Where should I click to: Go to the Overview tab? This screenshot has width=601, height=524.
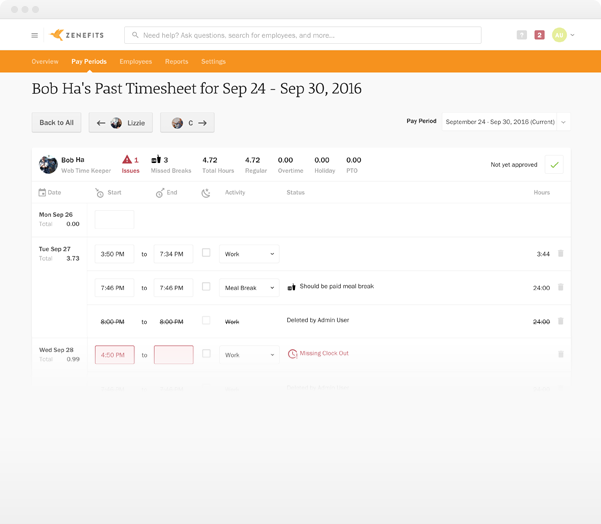45,61
